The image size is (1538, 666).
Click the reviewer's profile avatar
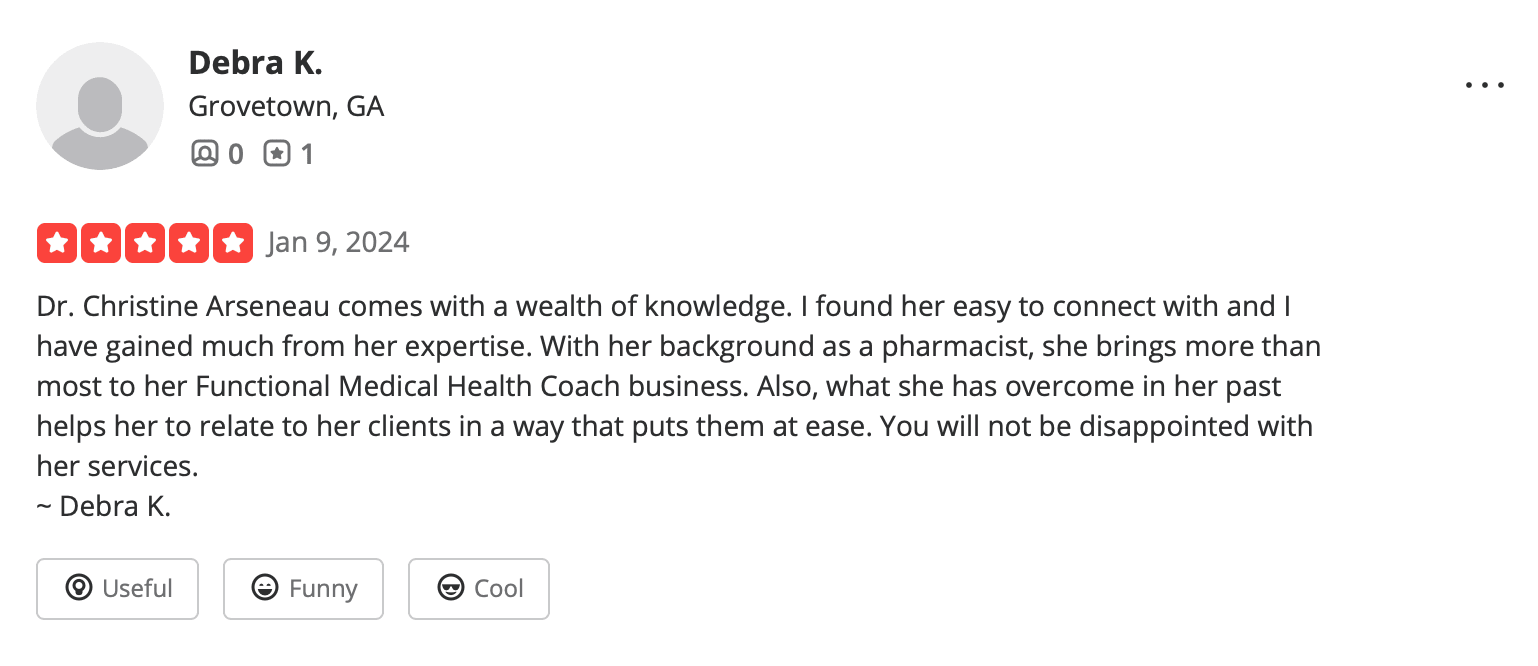click(100, 106)
